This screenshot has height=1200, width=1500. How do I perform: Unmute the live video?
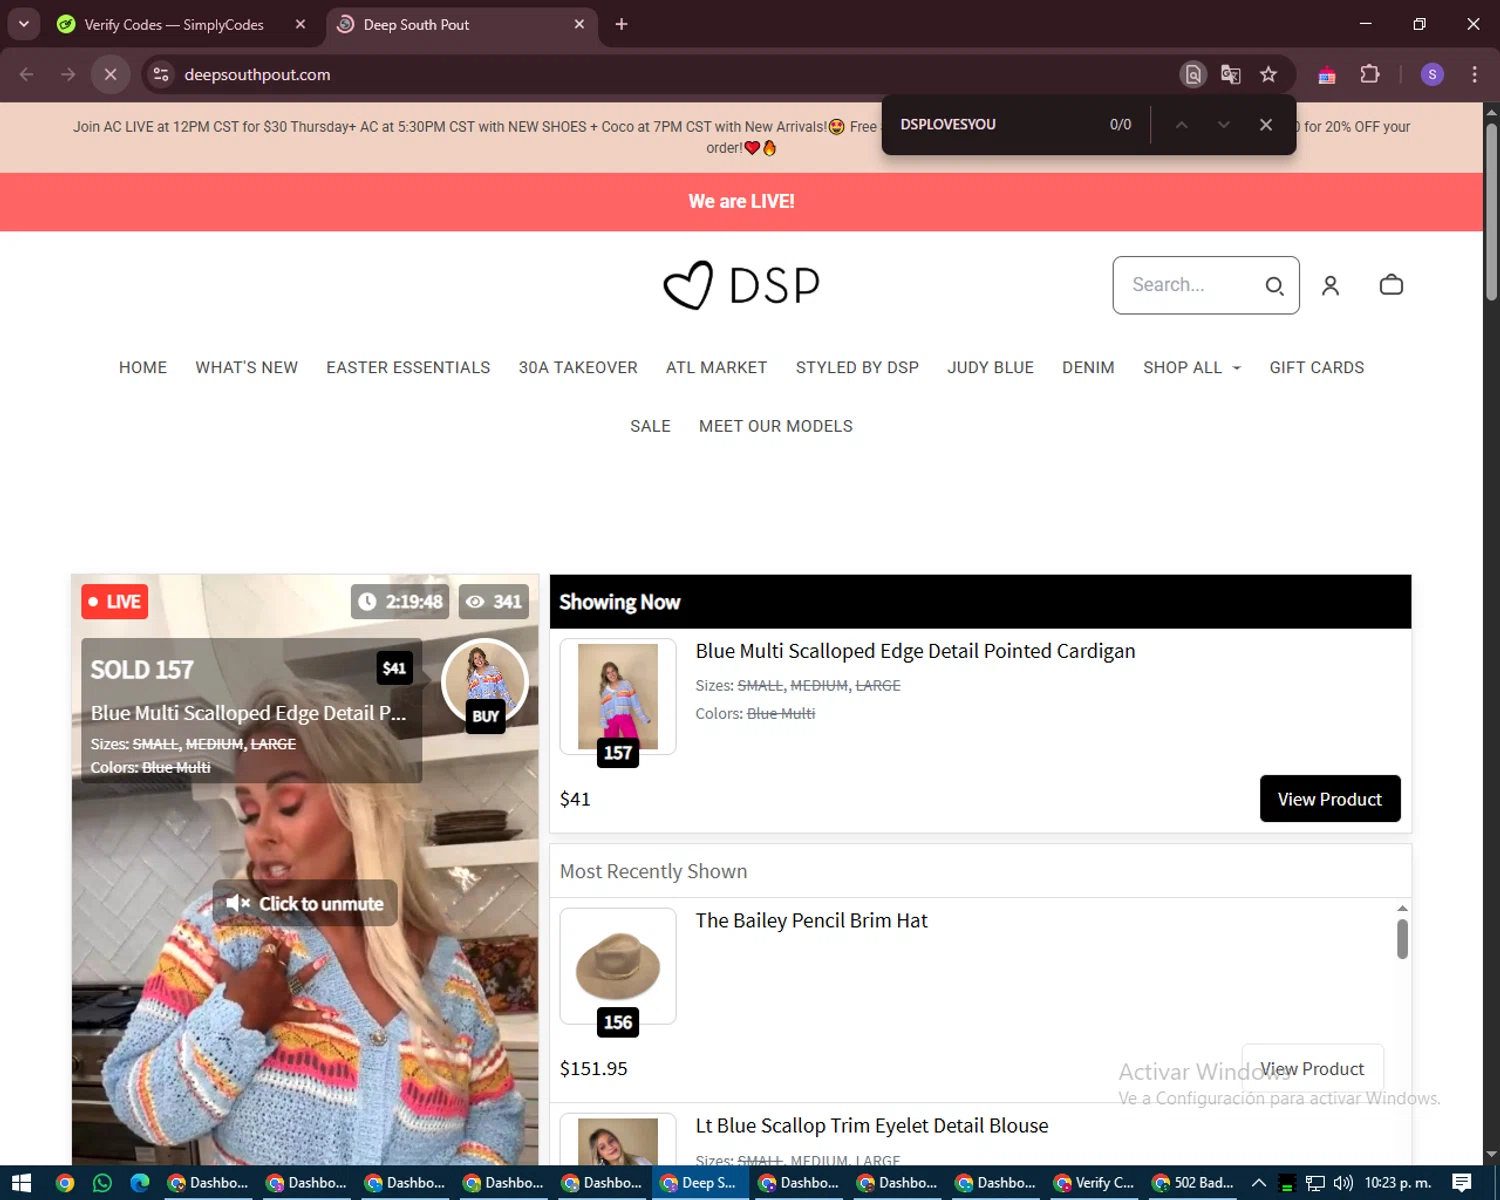pos(305,903)
